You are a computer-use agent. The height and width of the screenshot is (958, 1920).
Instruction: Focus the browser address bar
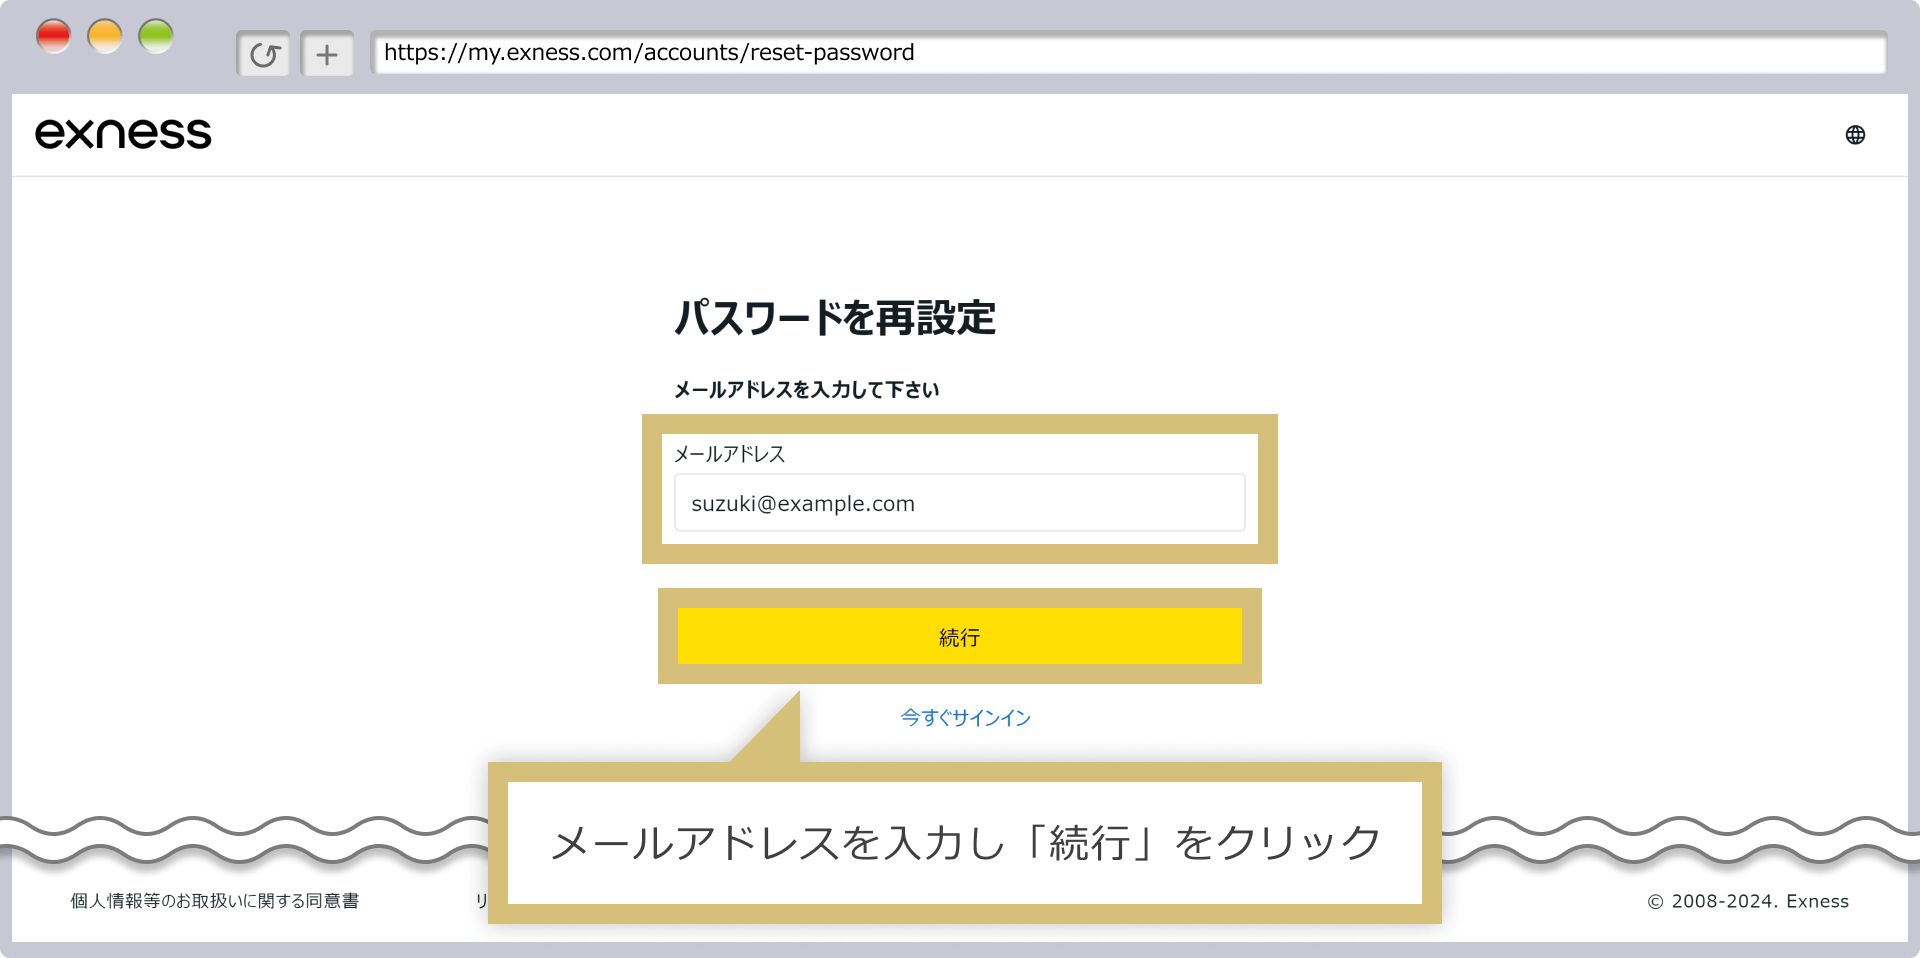(1128, 53)
